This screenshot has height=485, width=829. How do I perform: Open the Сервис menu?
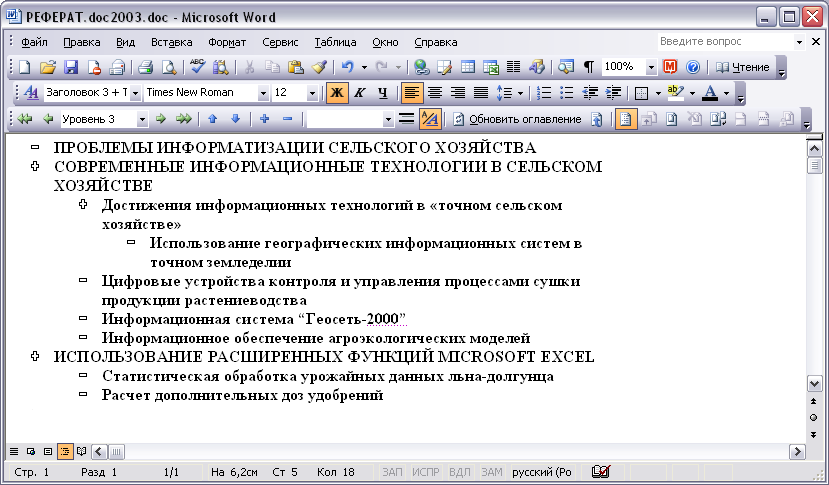(280, 42)
